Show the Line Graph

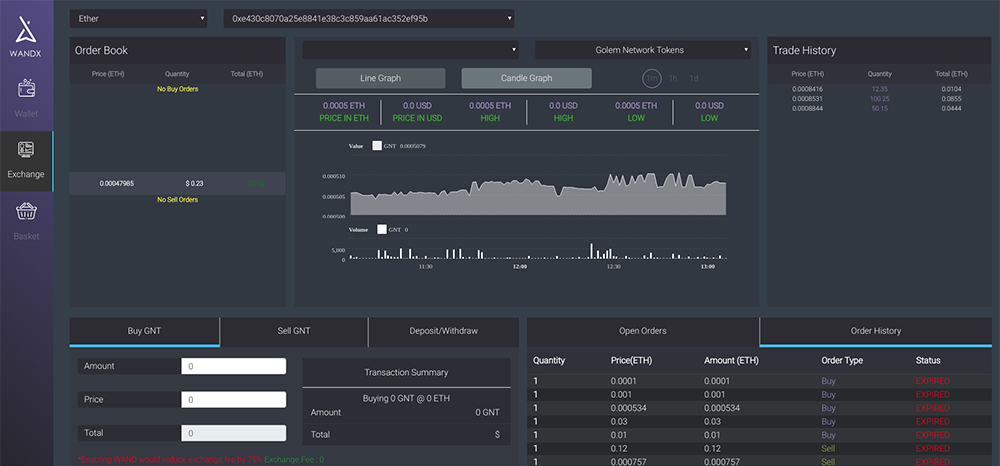coord(381,78)
